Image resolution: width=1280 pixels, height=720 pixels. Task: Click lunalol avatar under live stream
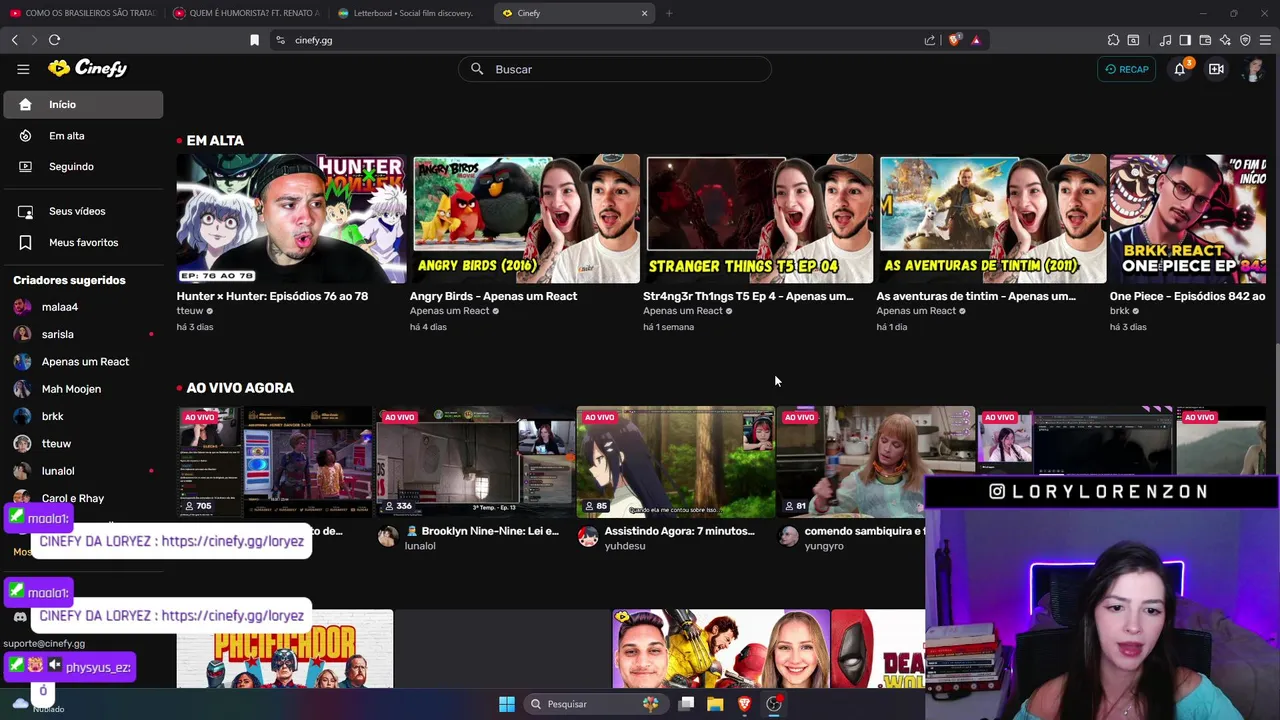tap(388, 538)
